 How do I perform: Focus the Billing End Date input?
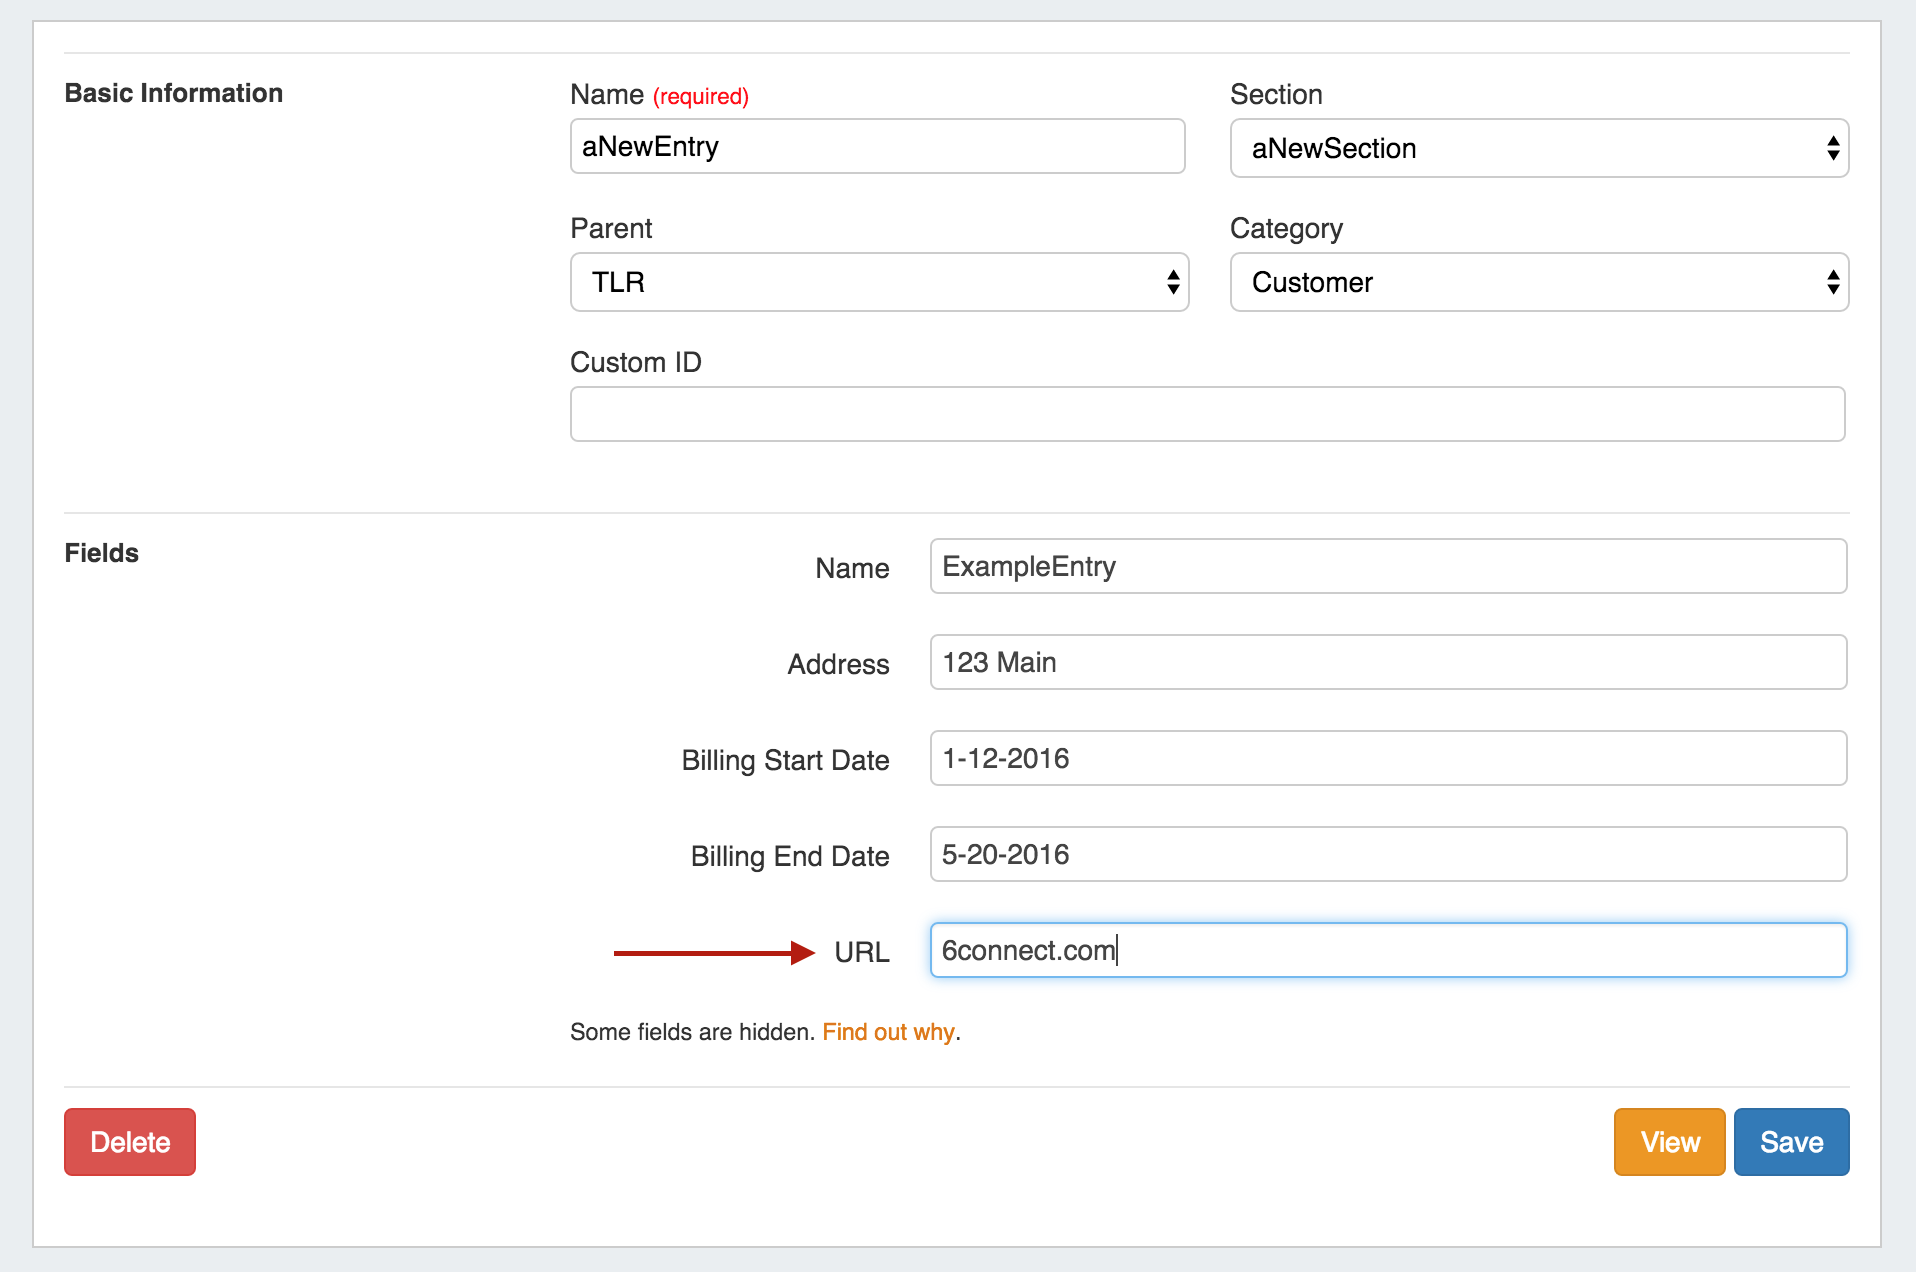click(x=1387, y=855)
